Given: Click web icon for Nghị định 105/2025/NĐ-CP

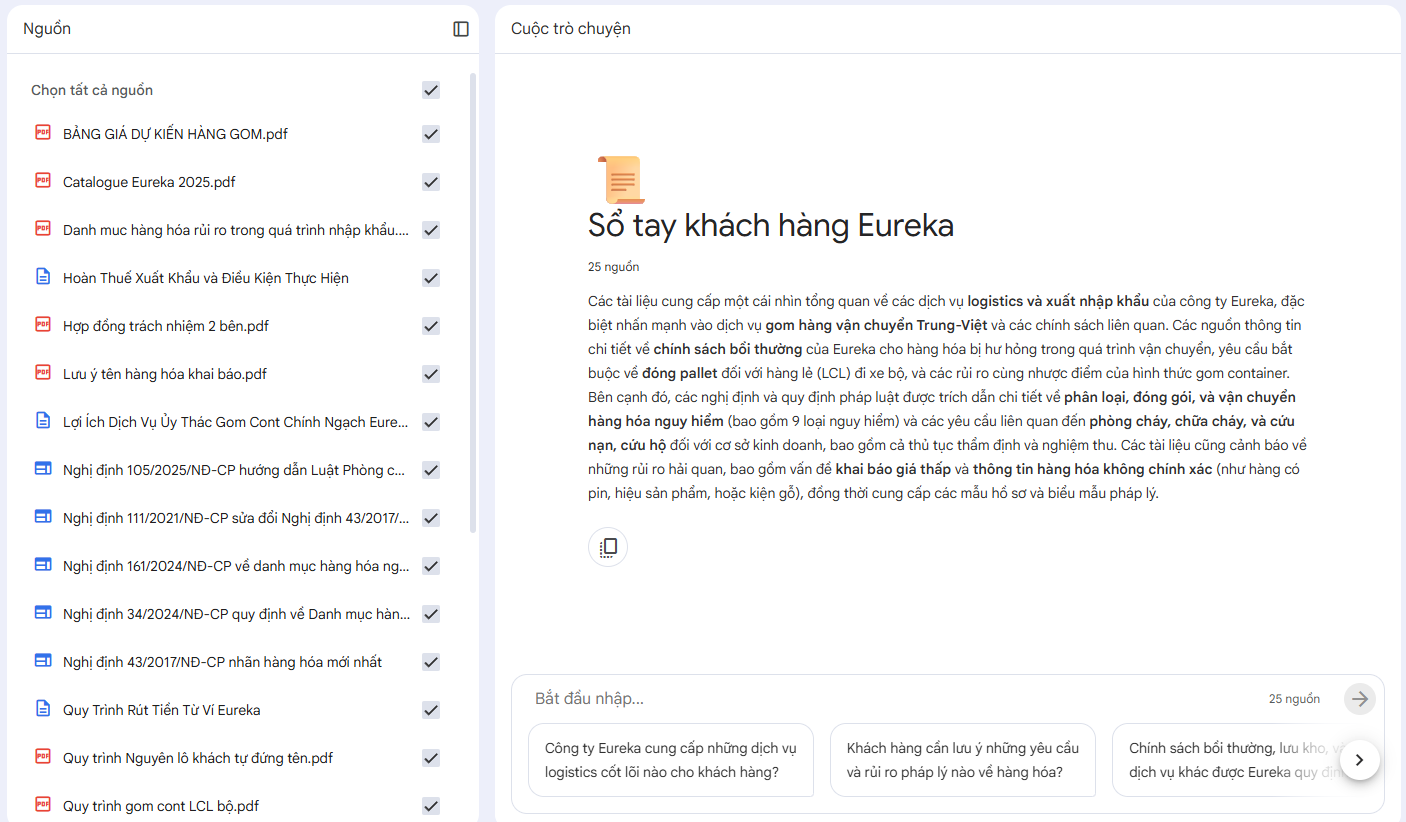Looking at the screenshot, I should [43, 469].
